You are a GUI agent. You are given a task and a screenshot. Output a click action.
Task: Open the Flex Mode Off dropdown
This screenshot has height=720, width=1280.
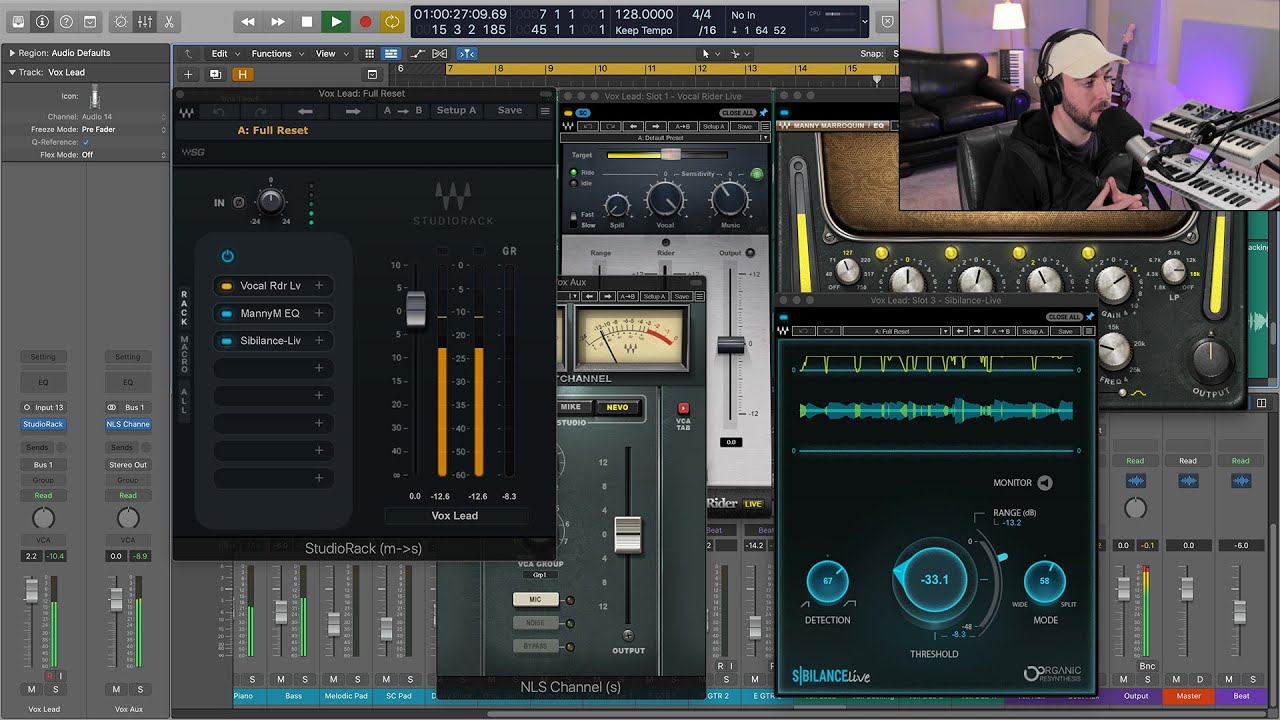tap(124, 155)
